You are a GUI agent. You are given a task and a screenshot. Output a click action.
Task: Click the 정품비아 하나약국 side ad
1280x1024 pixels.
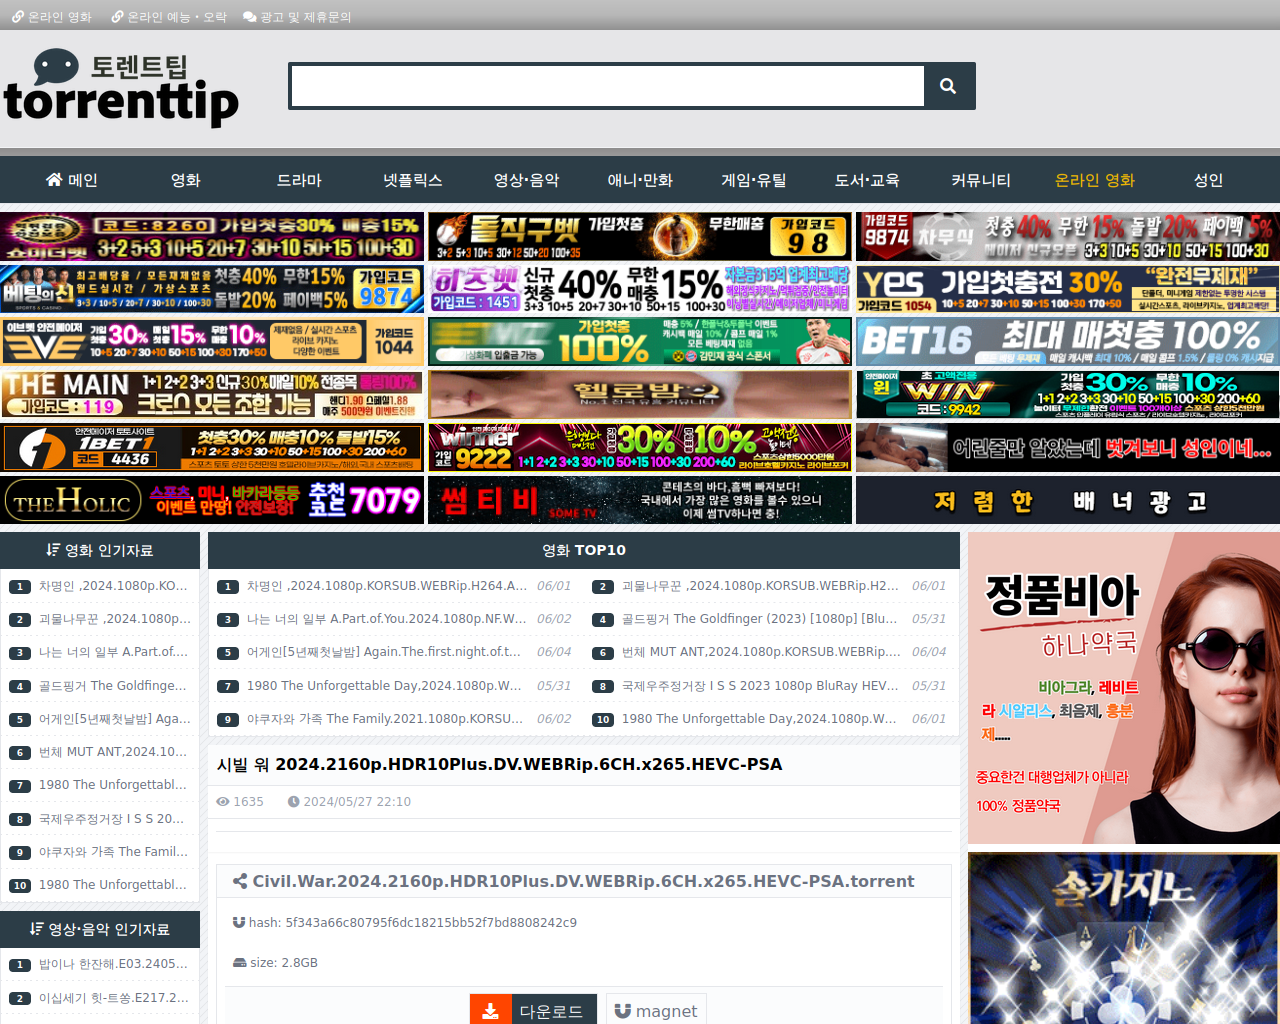pos(1124,688)
